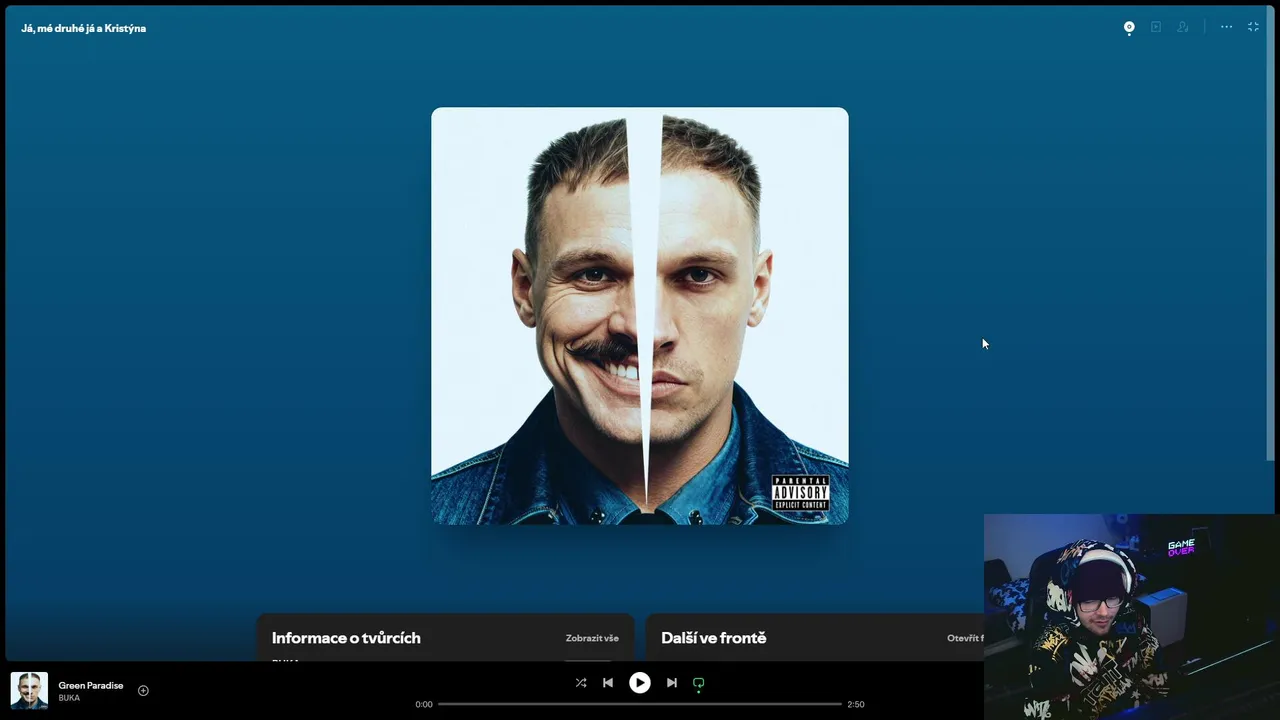
Task: Click the album title Já, mé druhé já a Kristýna
Action: (84, 28)
